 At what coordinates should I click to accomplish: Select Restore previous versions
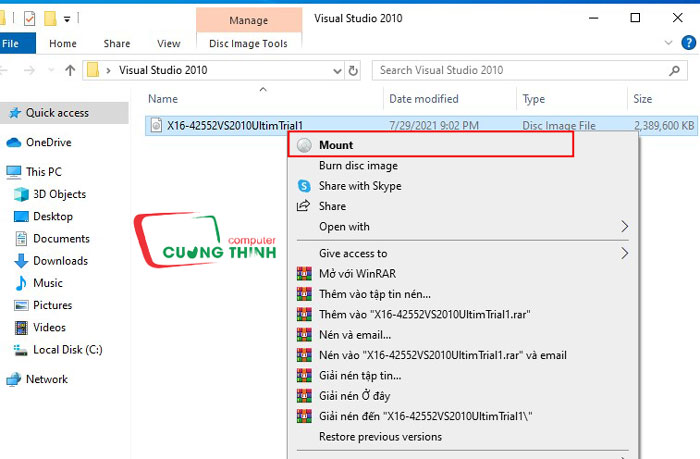380,437
